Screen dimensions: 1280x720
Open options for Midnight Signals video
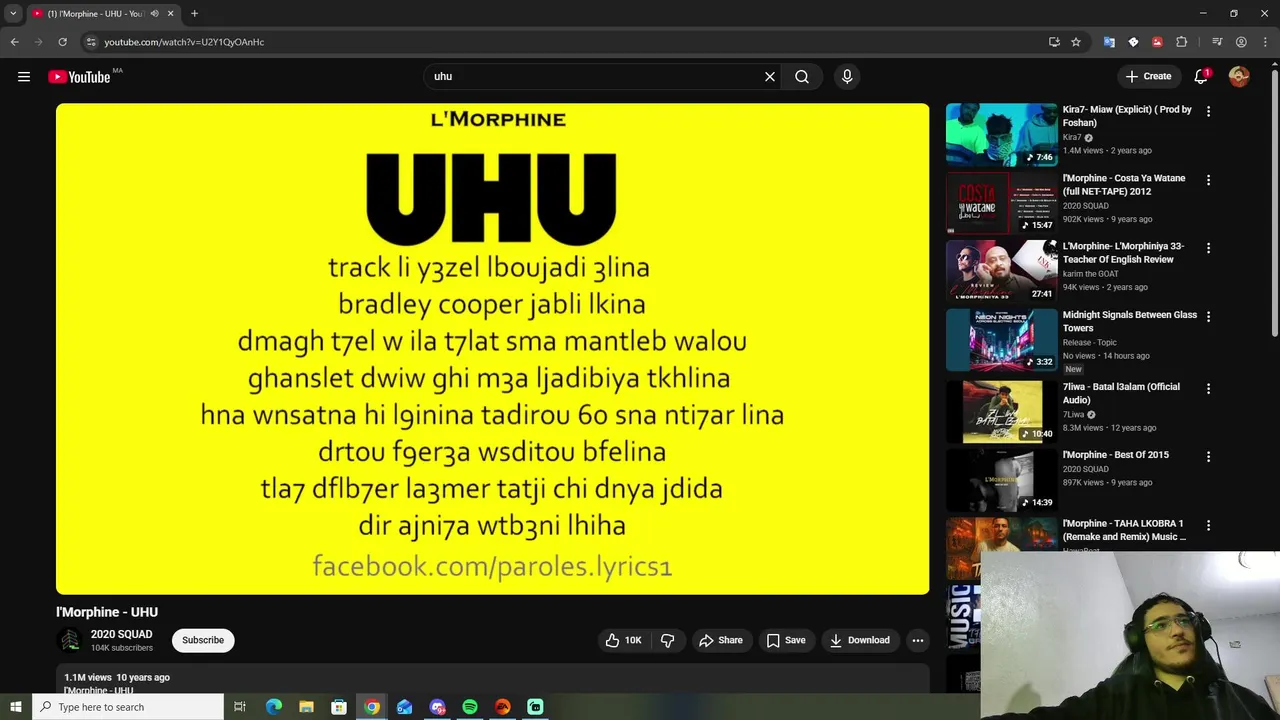pos(1208,317)
